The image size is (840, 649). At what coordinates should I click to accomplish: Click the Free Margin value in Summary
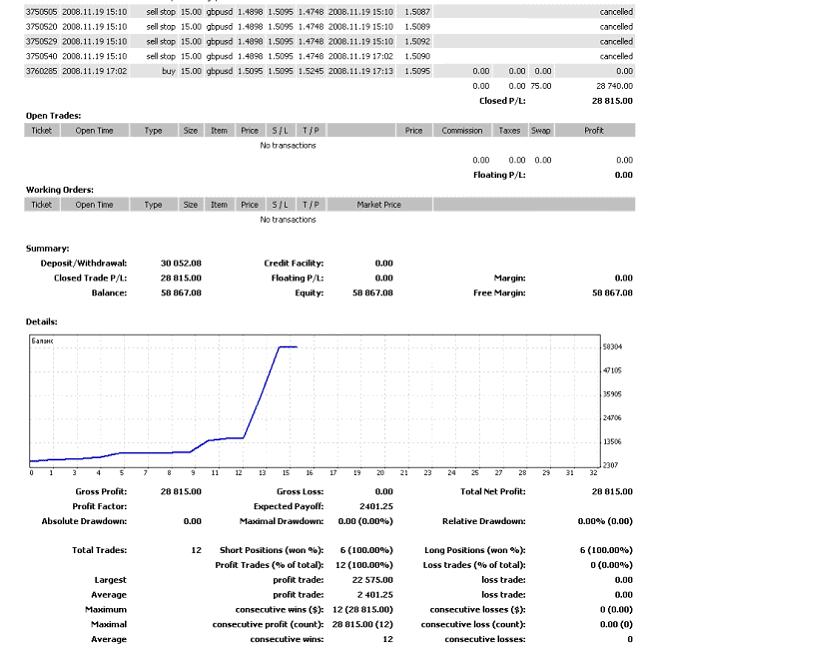612,293
